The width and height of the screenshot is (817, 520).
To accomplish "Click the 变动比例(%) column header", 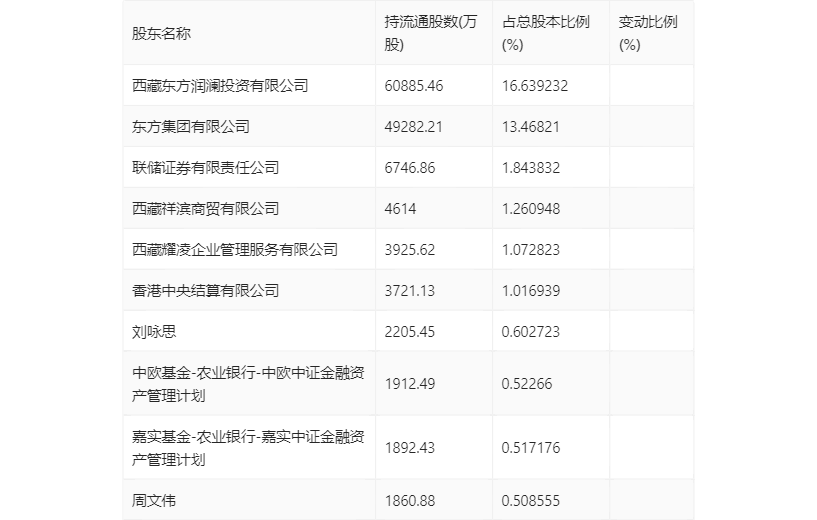I will pos(648,33).
